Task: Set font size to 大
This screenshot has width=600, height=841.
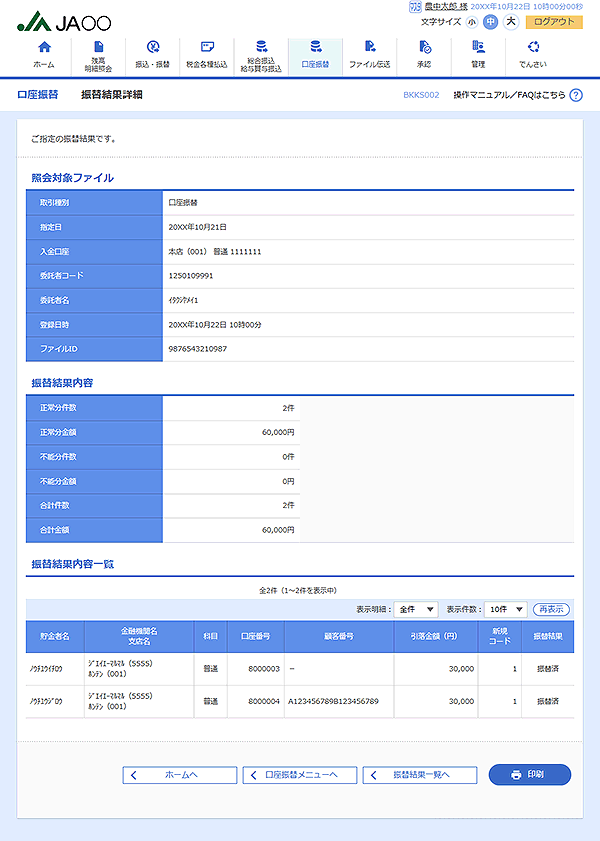Action: tap(511, 22)
